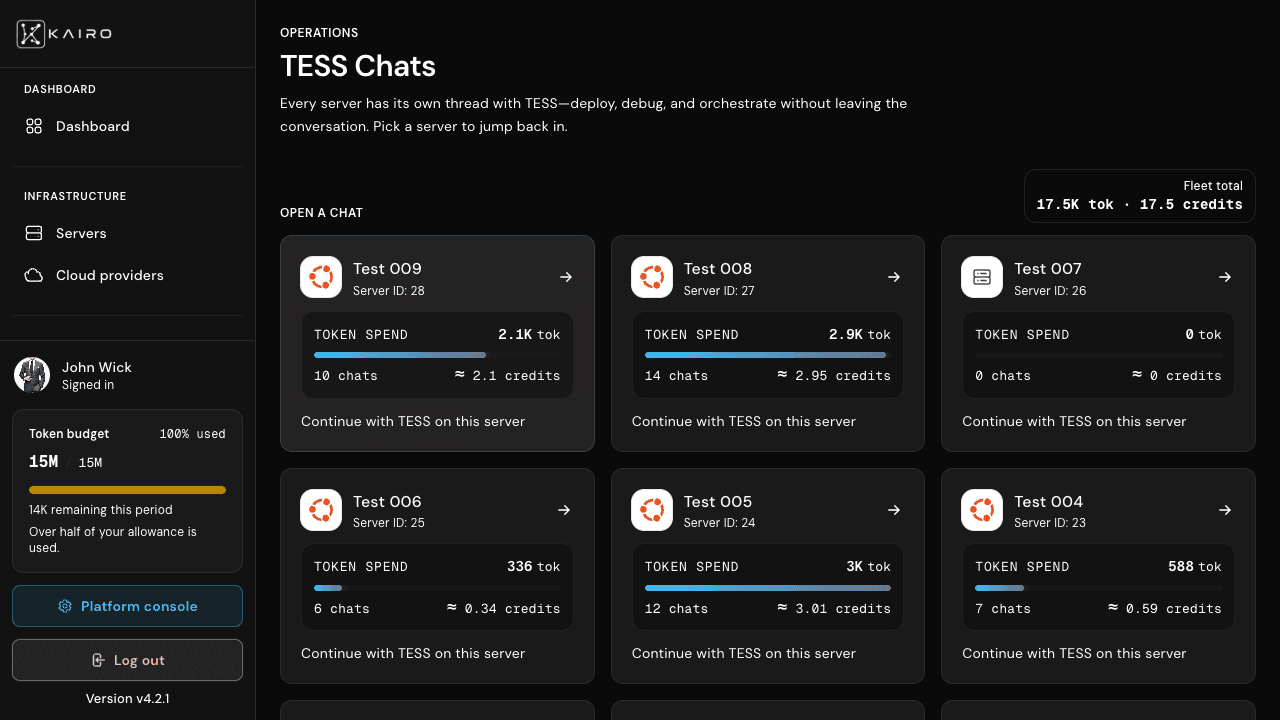Click the Test 004 title
1280x720 pixels.
[1048, 501]
